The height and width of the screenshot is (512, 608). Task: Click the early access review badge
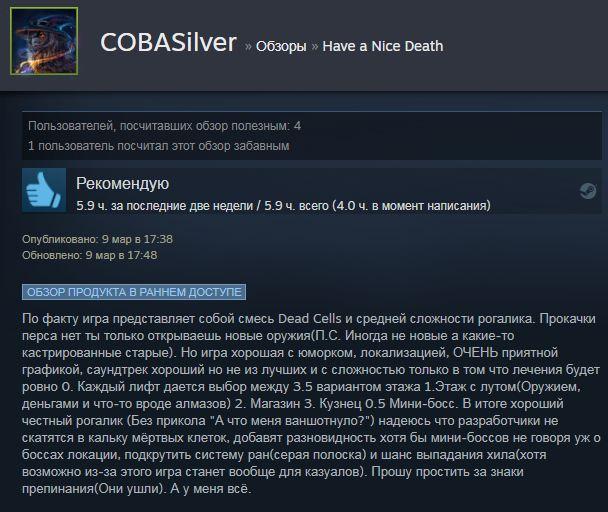(134, 292)
